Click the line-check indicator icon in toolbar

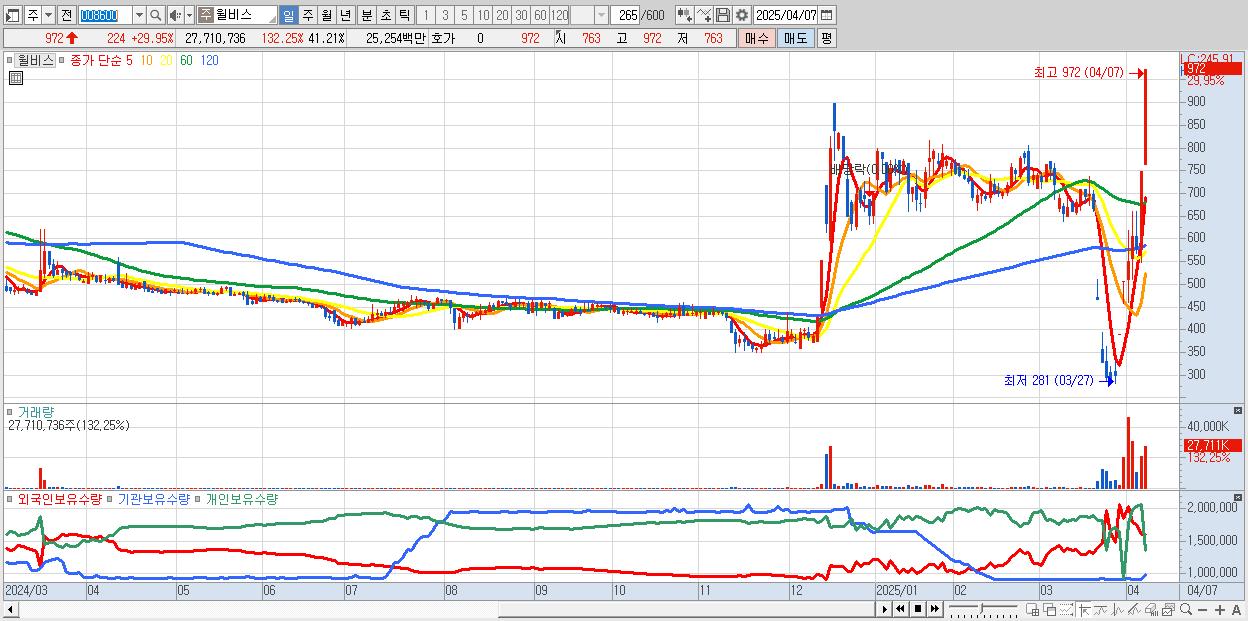point(704,15)
